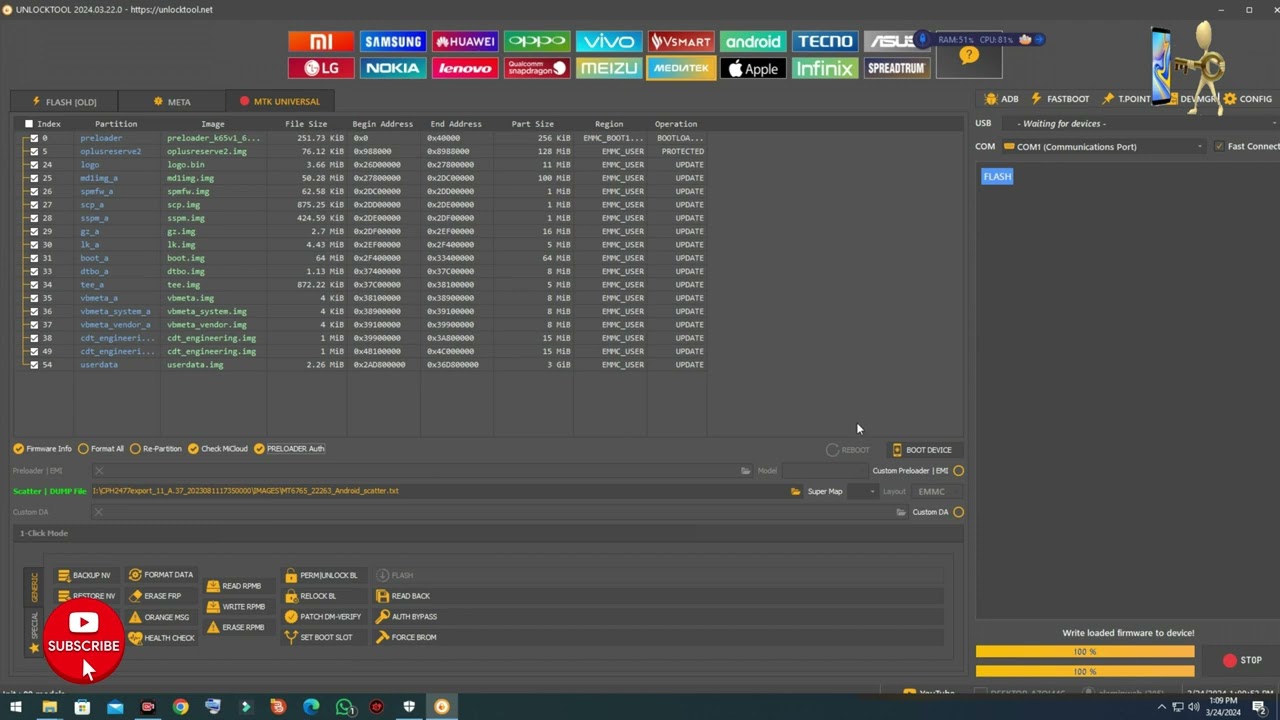Select the Infinix brand logo
1280x720 pixels.
pyautogui.click(x=825, y=68)
